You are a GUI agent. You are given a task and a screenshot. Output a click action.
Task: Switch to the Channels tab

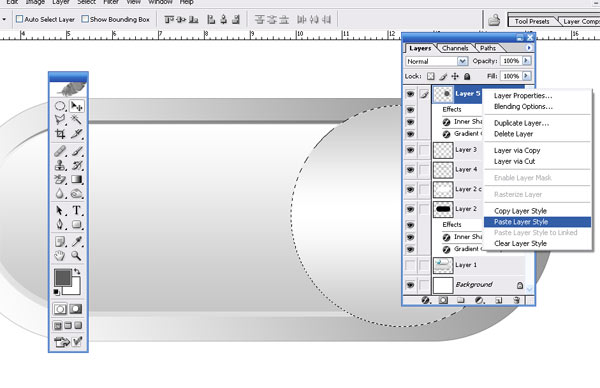(x=455, y=48)
